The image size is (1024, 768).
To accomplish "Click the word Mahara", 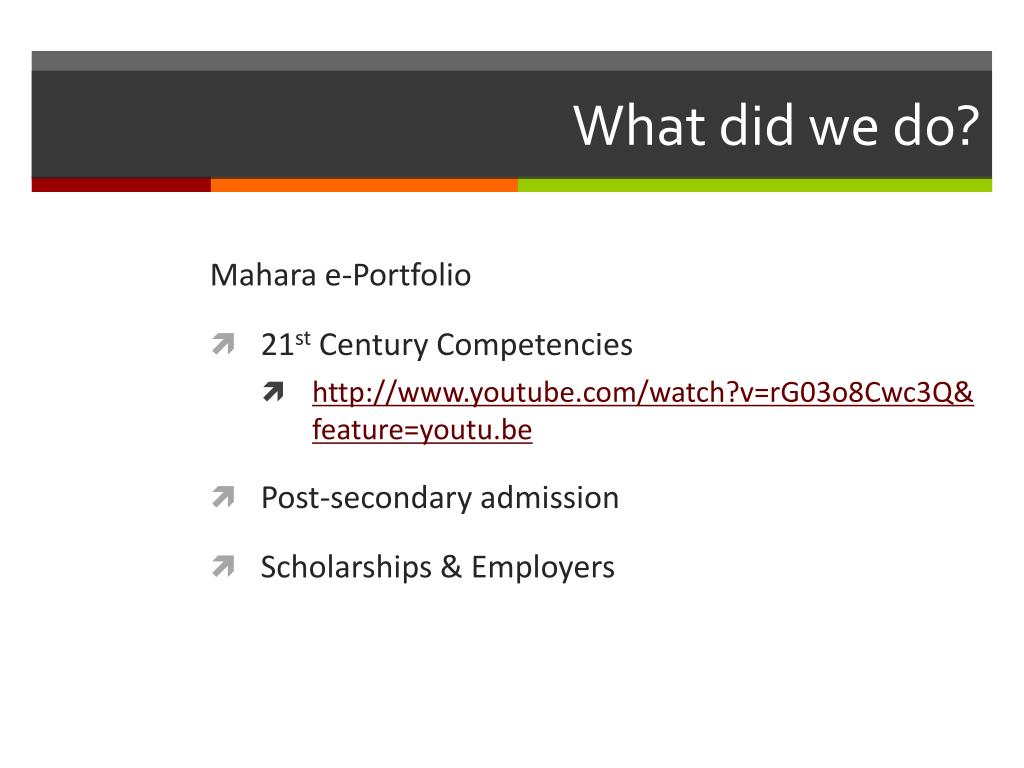I will (x=263, y=276).
